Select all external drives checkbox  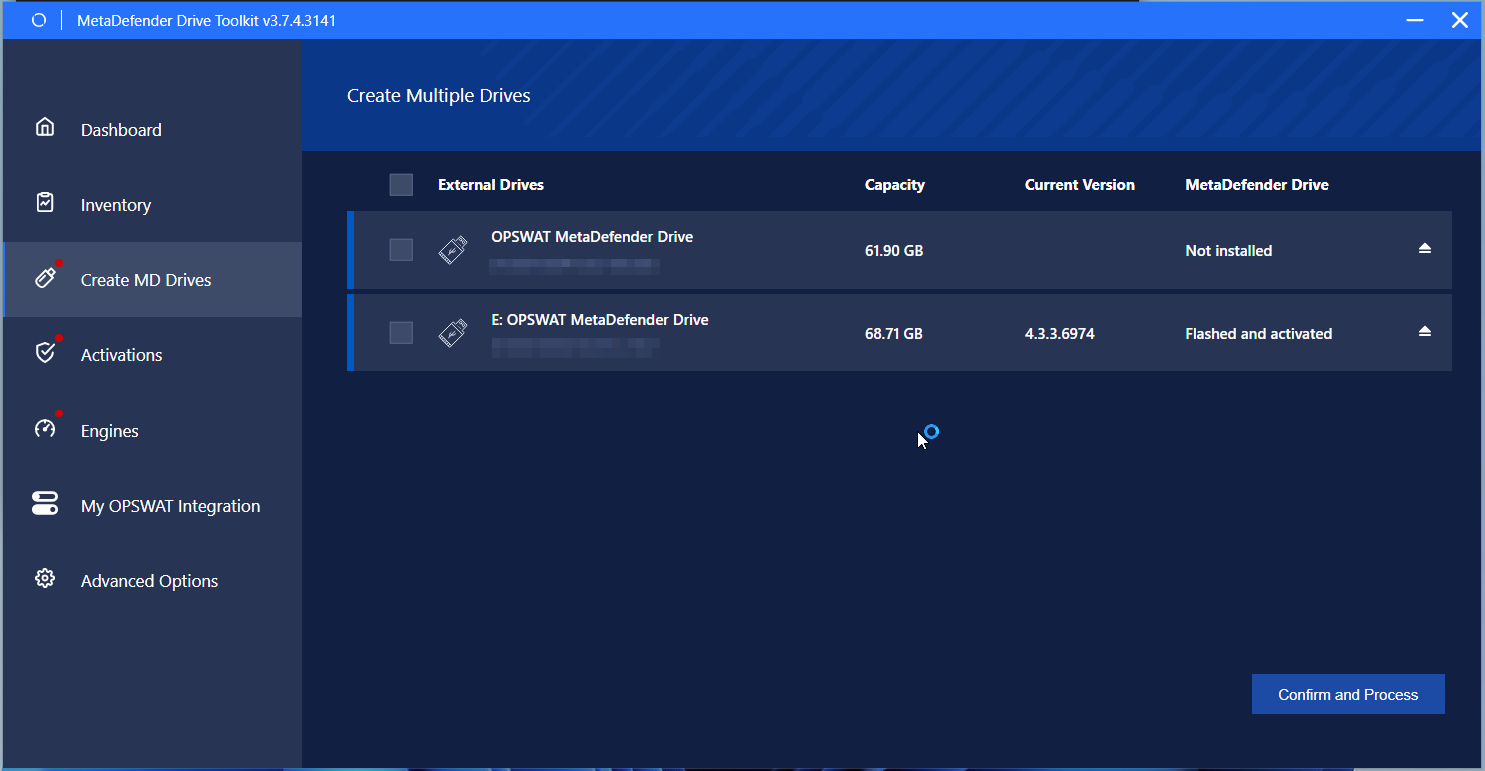[401, 185]
